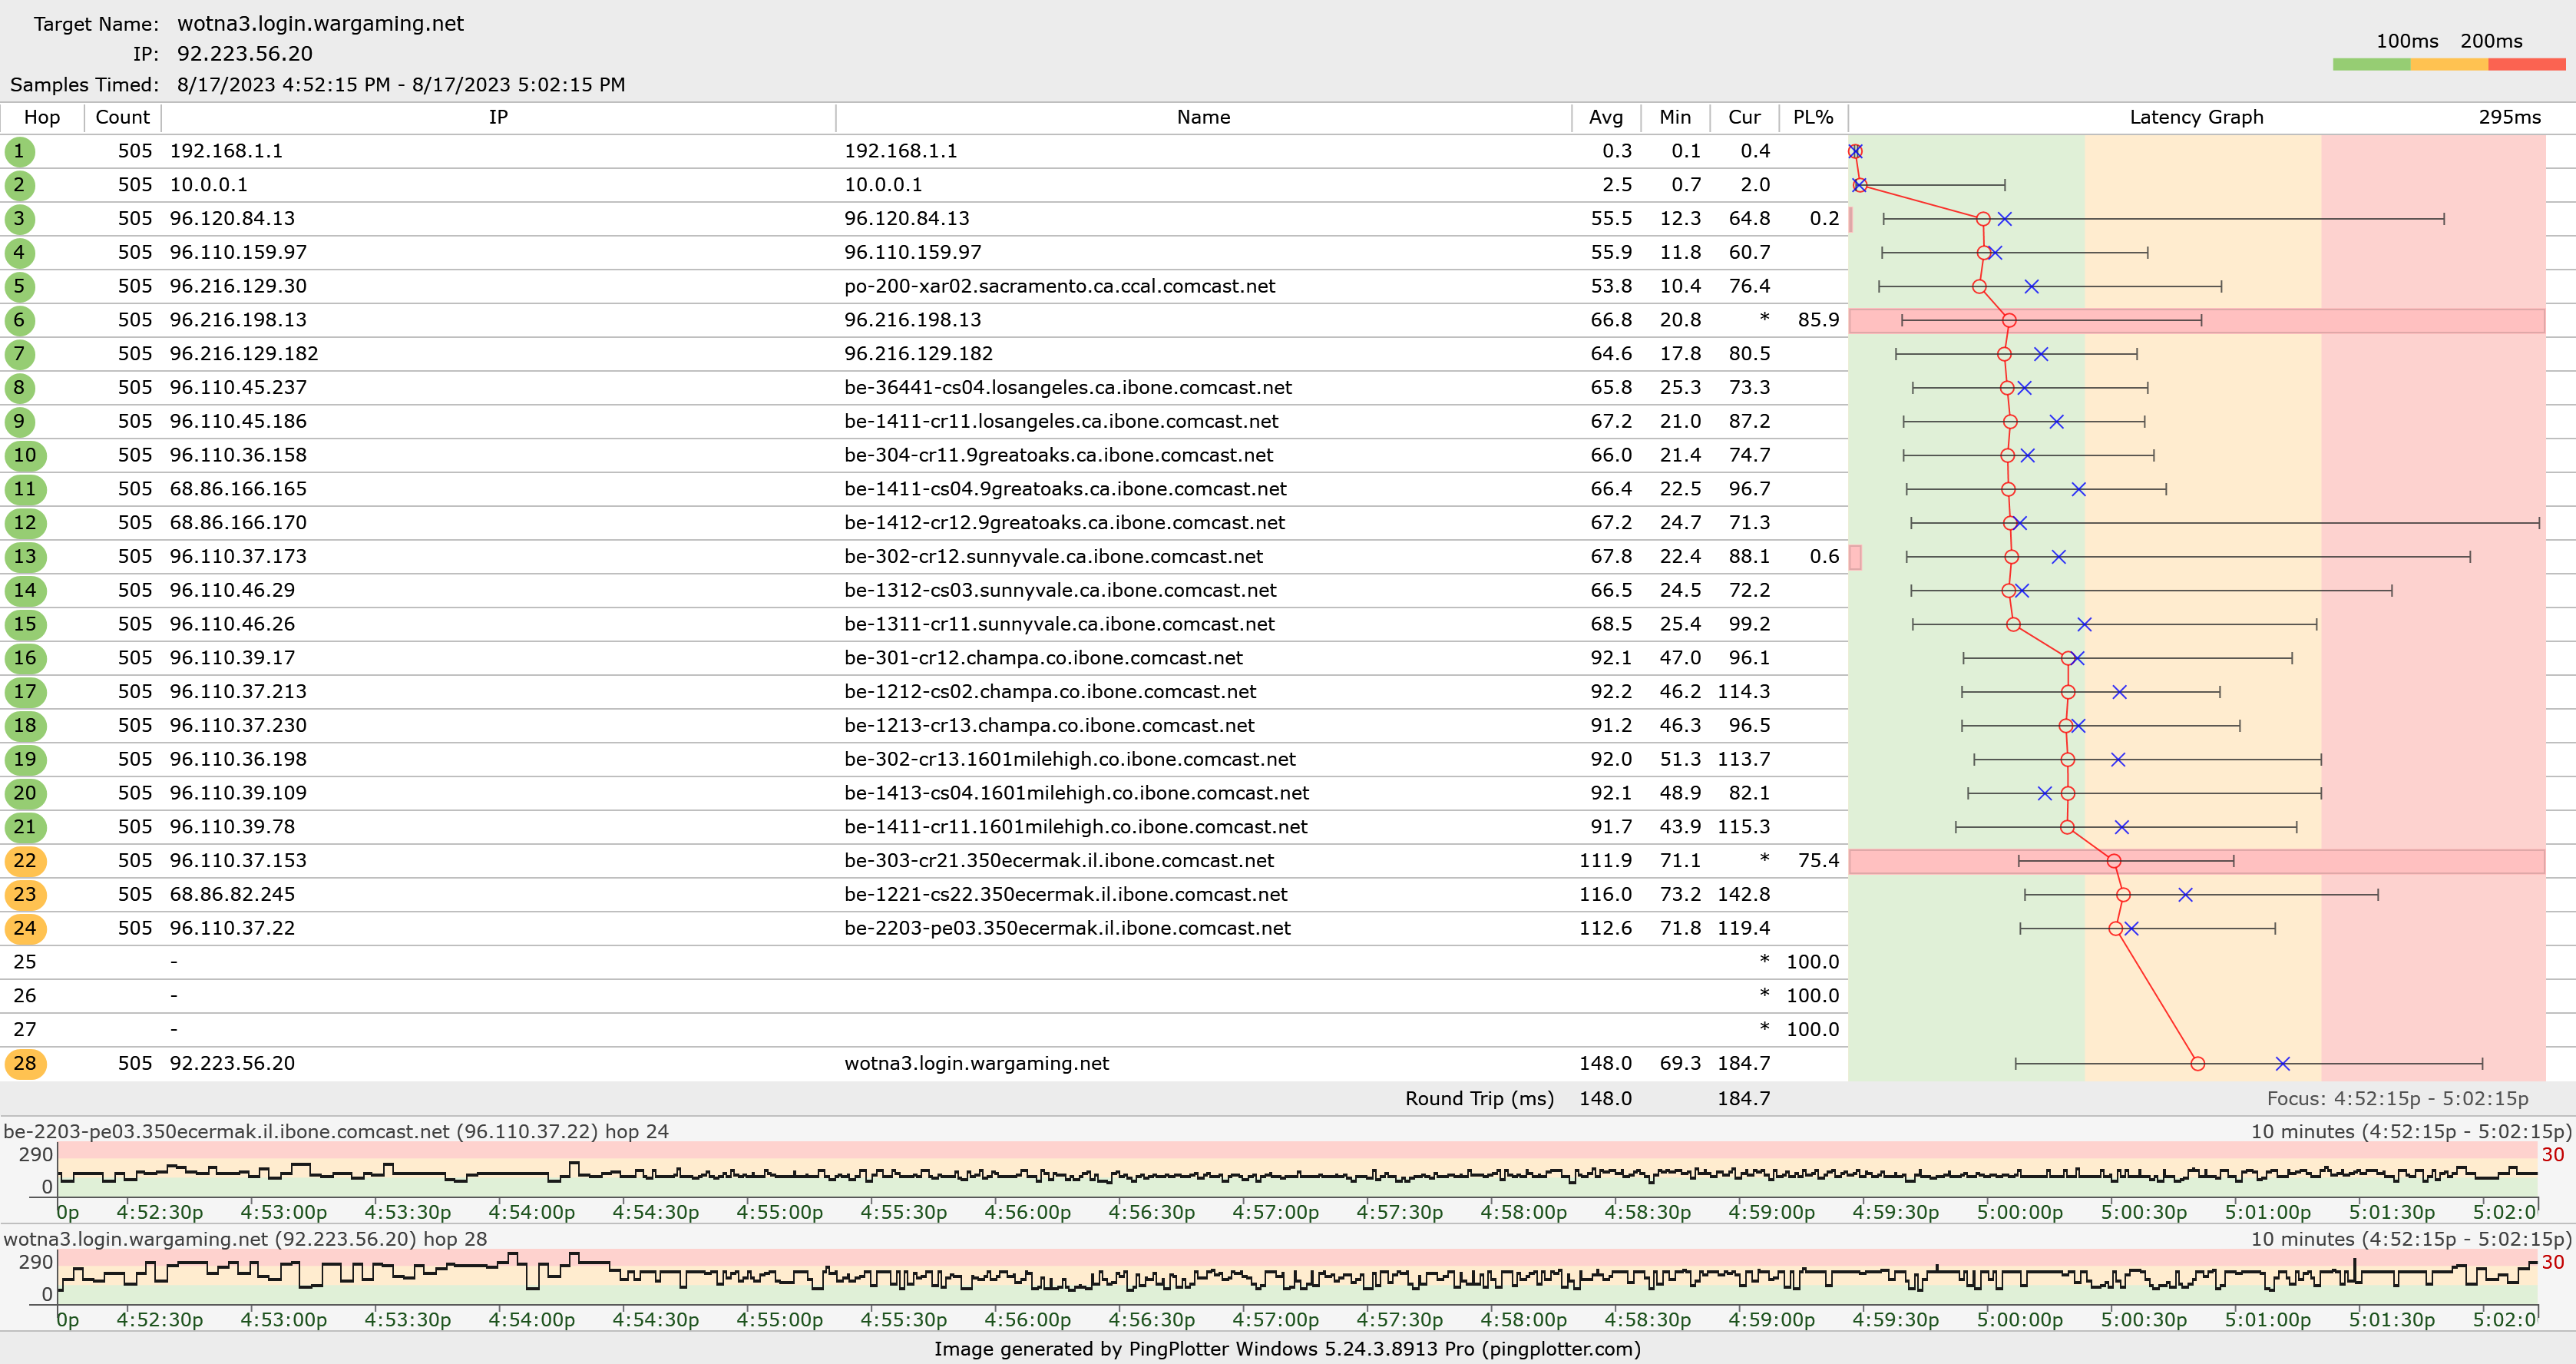Click be-36441-cs04.losangeles.ca.ibone.comcast.net name
2576x1364 pixels.
pos(1067,388)
